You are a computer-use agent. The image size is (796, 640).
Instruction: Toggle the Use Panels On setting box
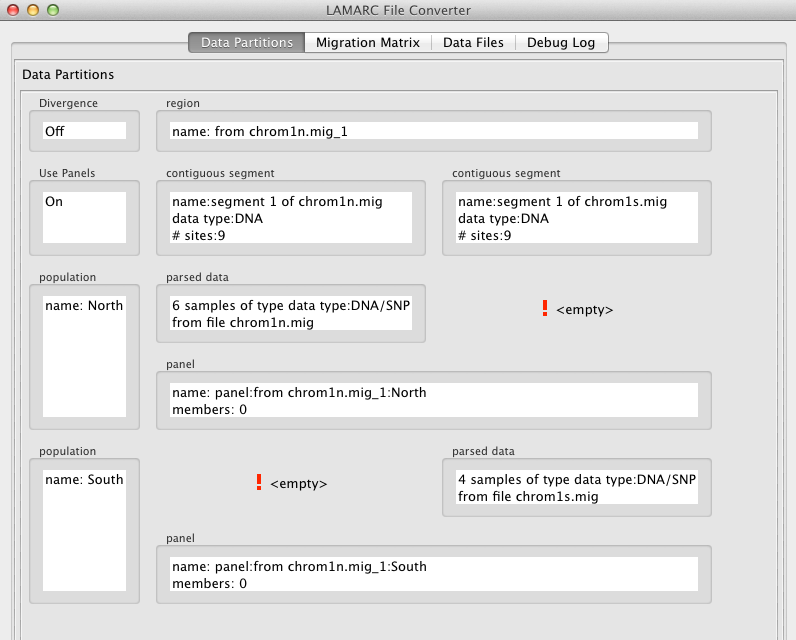(84, 218)
